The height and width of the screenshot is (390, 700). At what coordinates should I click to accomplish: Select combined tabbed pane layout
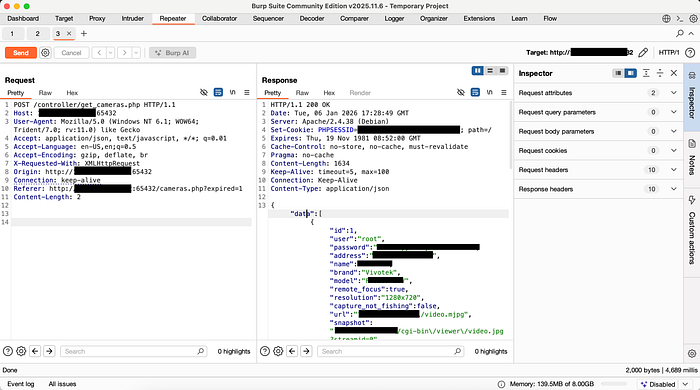point(502,71)
